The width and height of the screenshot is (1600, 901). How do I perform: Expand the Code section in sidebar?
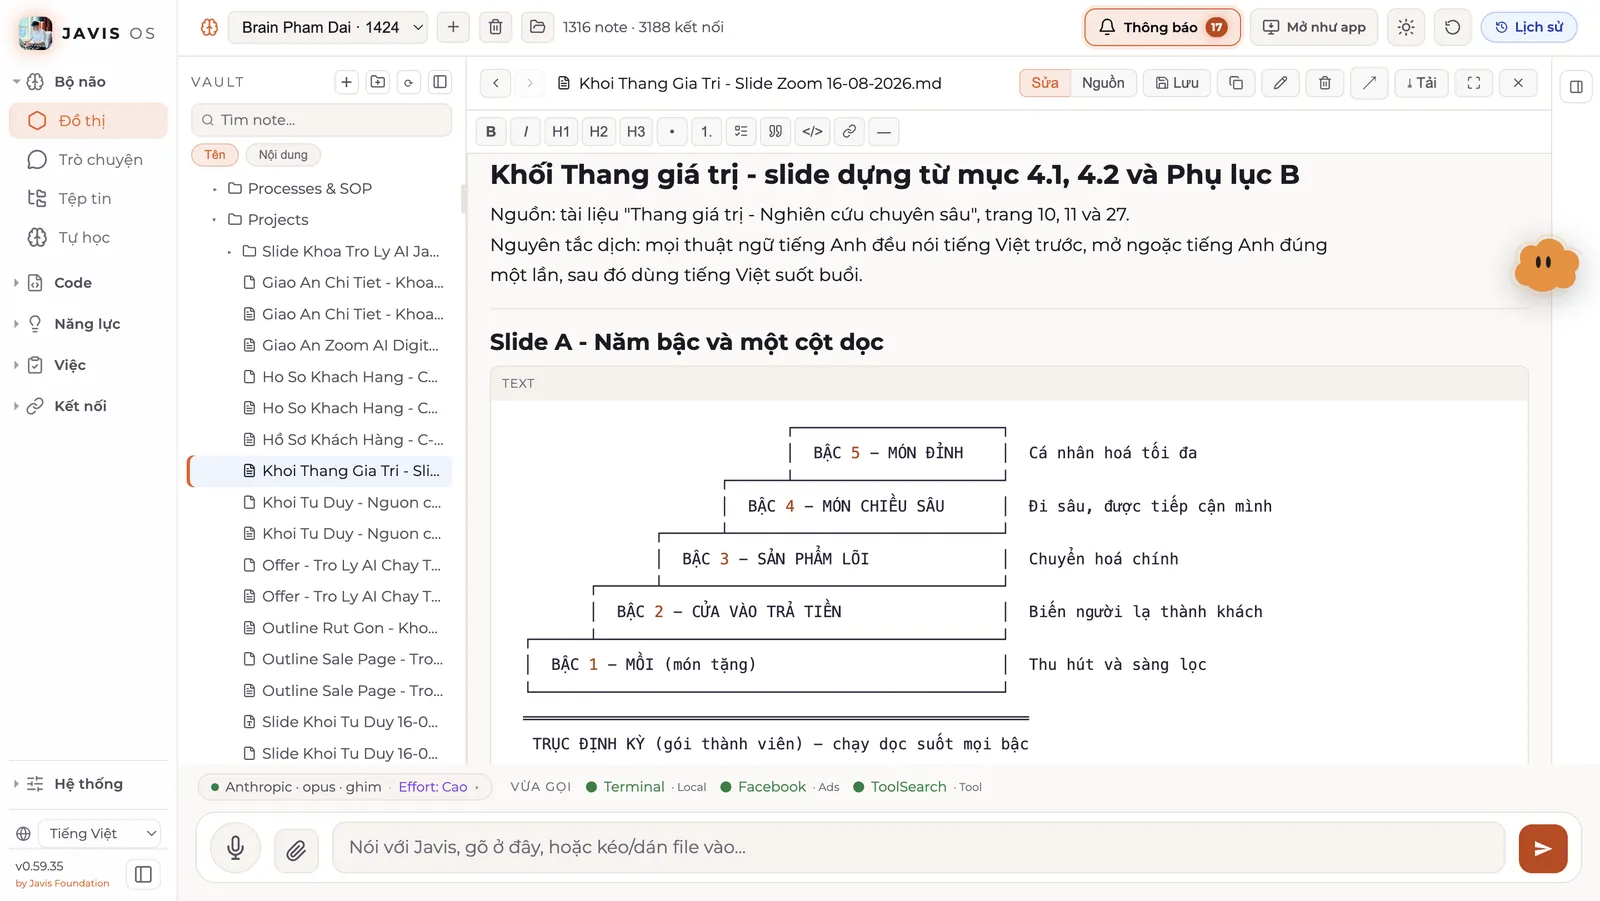point(72,283)
